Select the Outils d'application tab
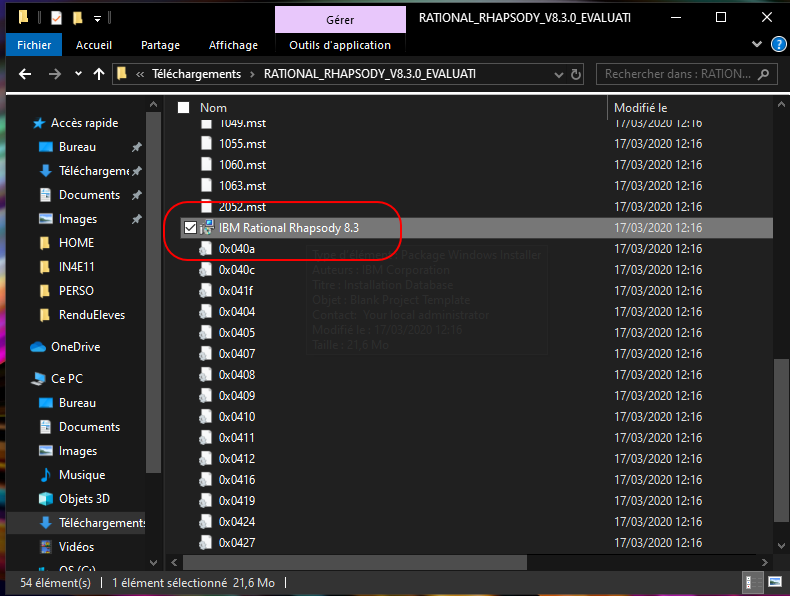The image size is (790, 596). pos(340,45)
